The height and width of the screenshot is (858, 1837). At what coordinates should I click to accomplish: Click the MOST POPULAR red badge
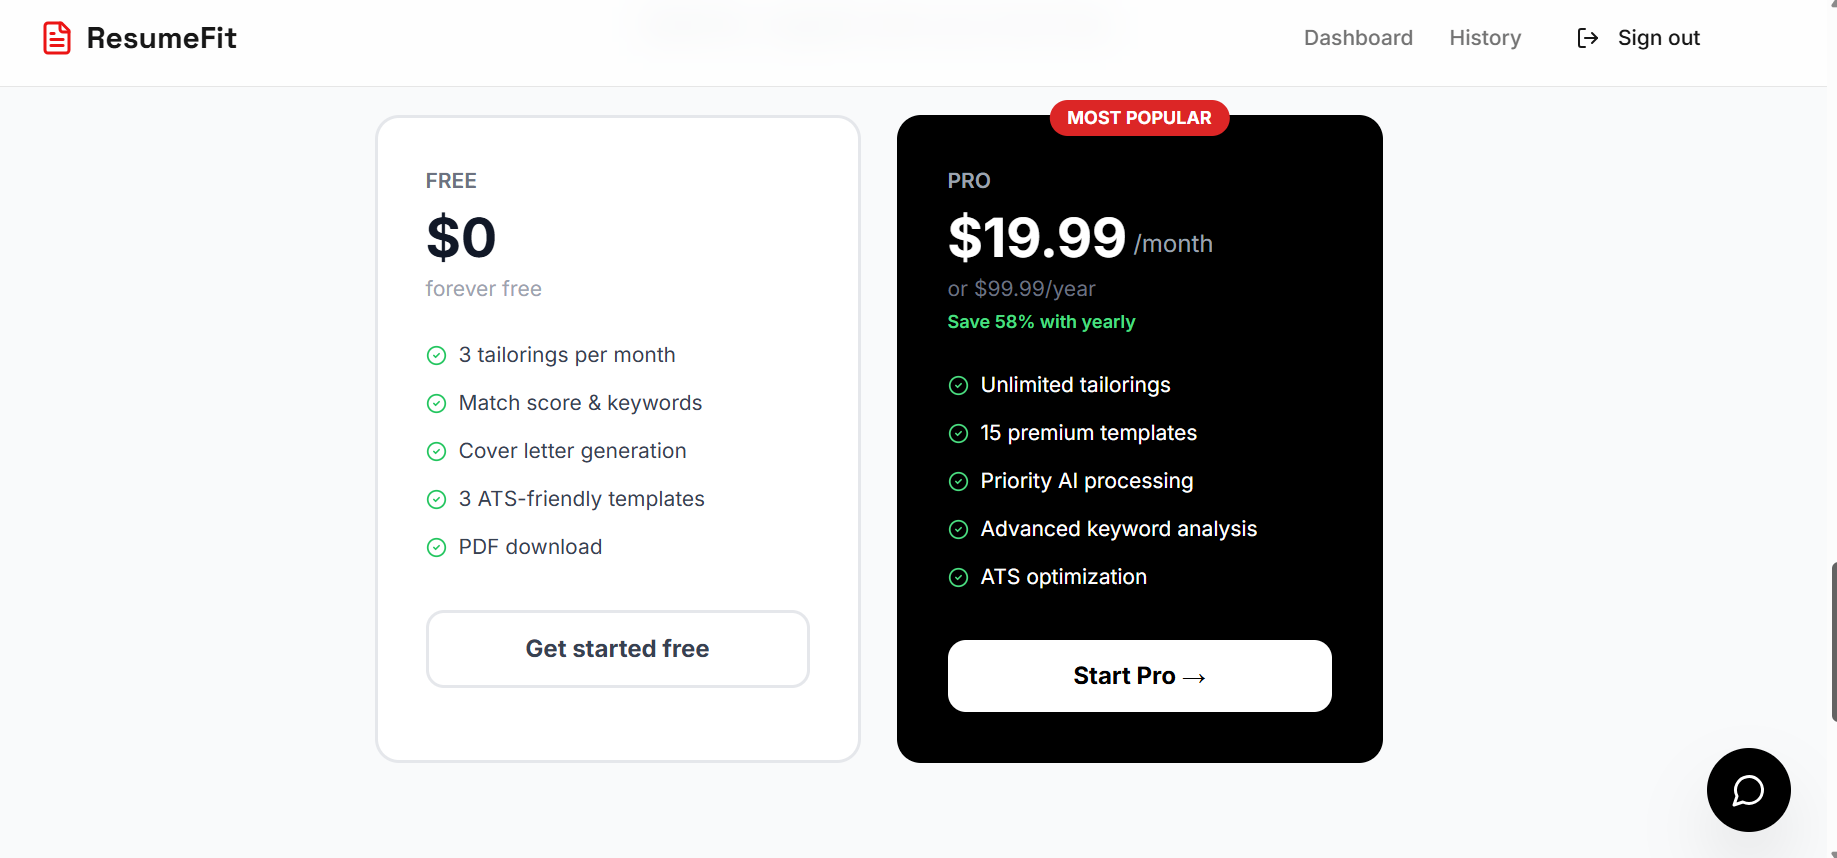point(1139,118)
